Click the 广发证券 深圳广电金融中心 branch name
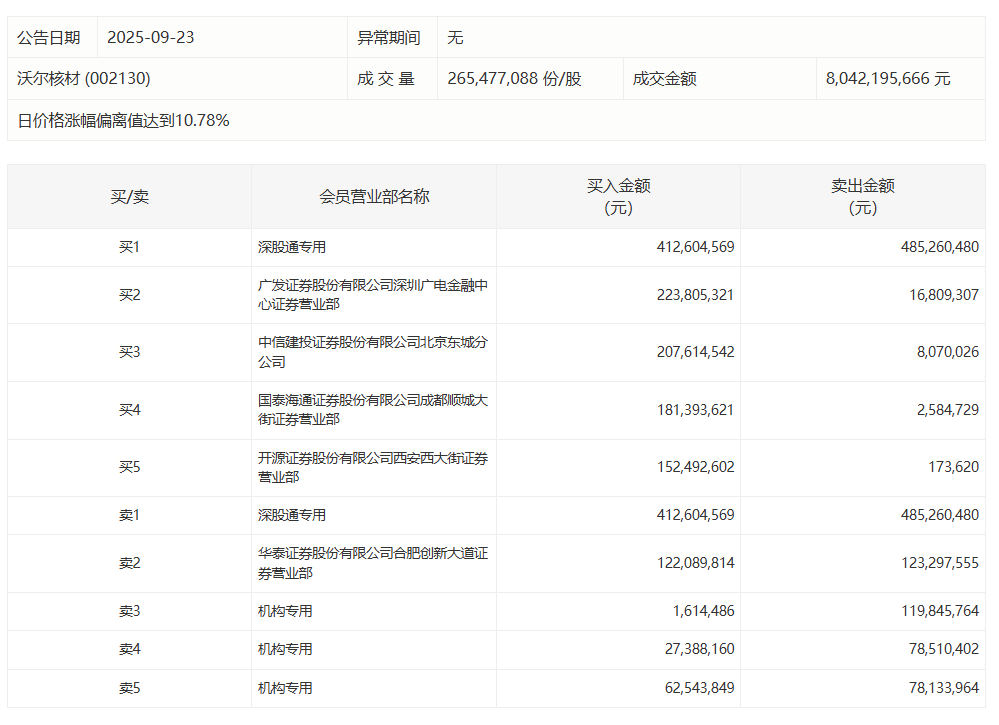The image size is (999, 725). 373,295
